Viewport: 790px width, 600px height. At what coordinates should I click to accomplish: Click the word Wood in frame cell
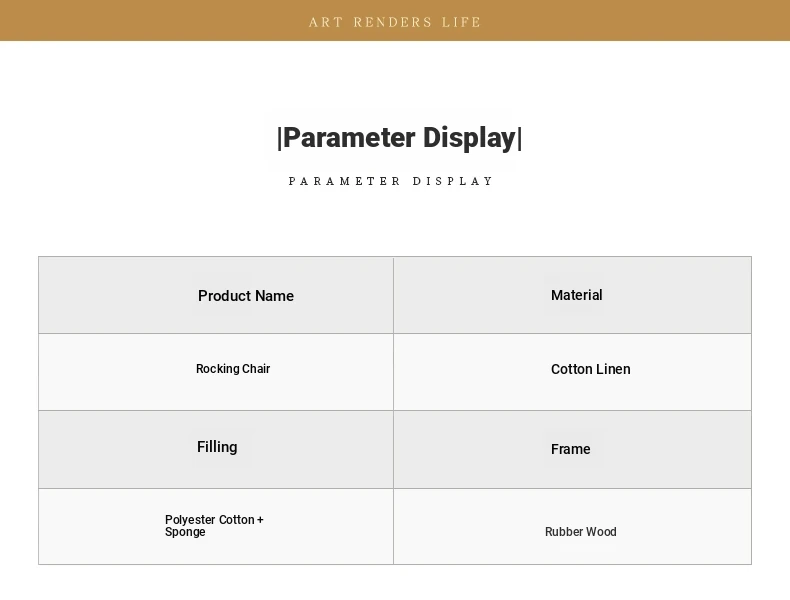point(601,532)
